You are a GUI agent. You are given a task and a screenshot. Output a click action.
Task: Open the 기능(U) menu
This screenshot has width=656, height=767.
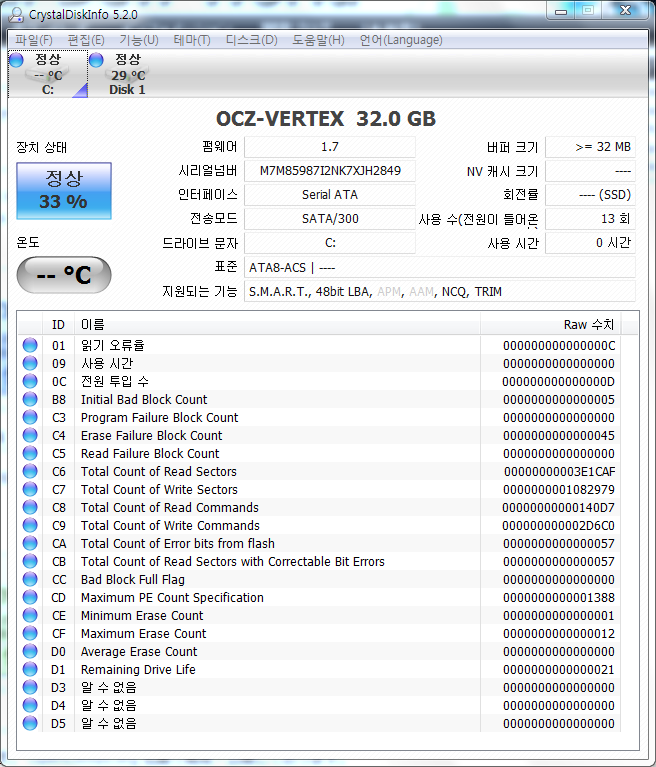pos(139,40)
